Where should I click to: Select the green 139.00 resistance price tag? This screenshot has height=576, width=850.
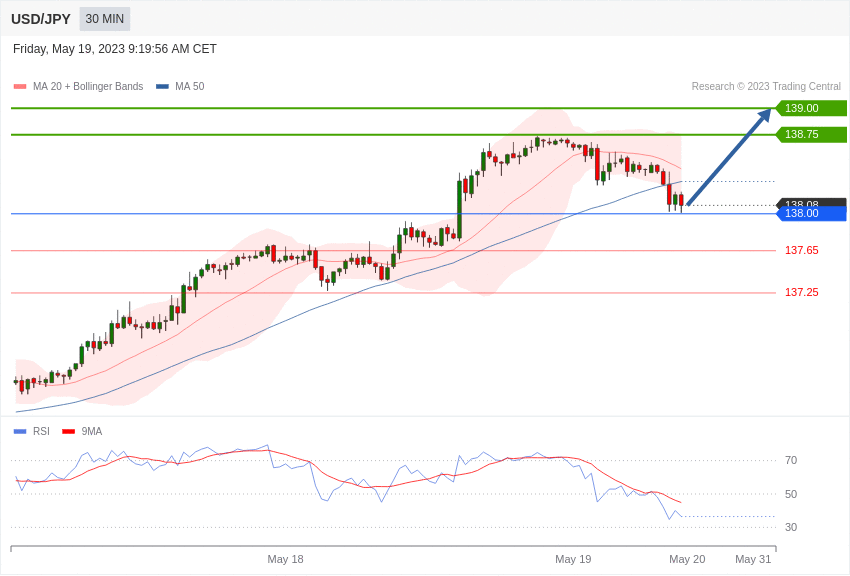pos(811,108)
